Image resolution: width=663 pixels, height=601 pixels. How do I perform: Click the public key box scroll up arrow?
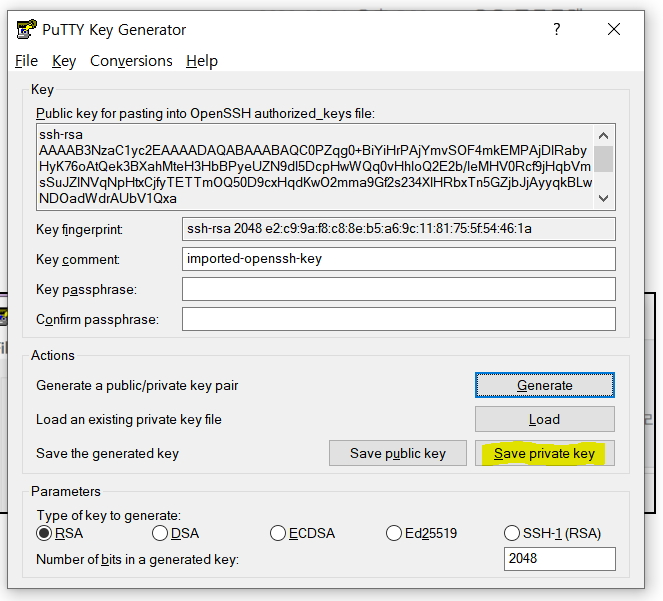click(x=604, y=136)
